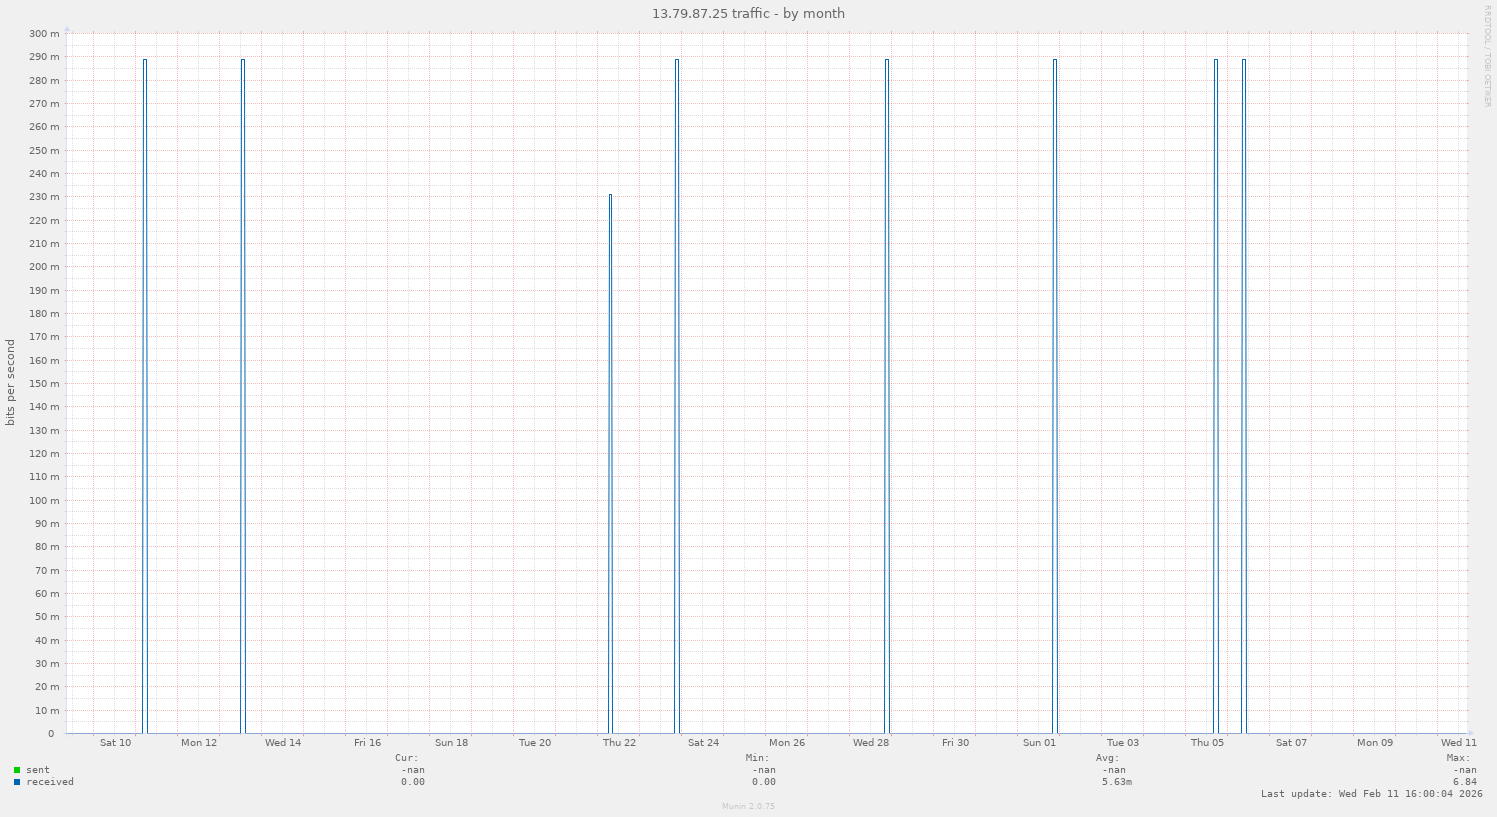Click the RRDTOOL / TOBI OETIKER watermark
The height and width of the screenshot is (817, 1497).
pos(1487,56)
